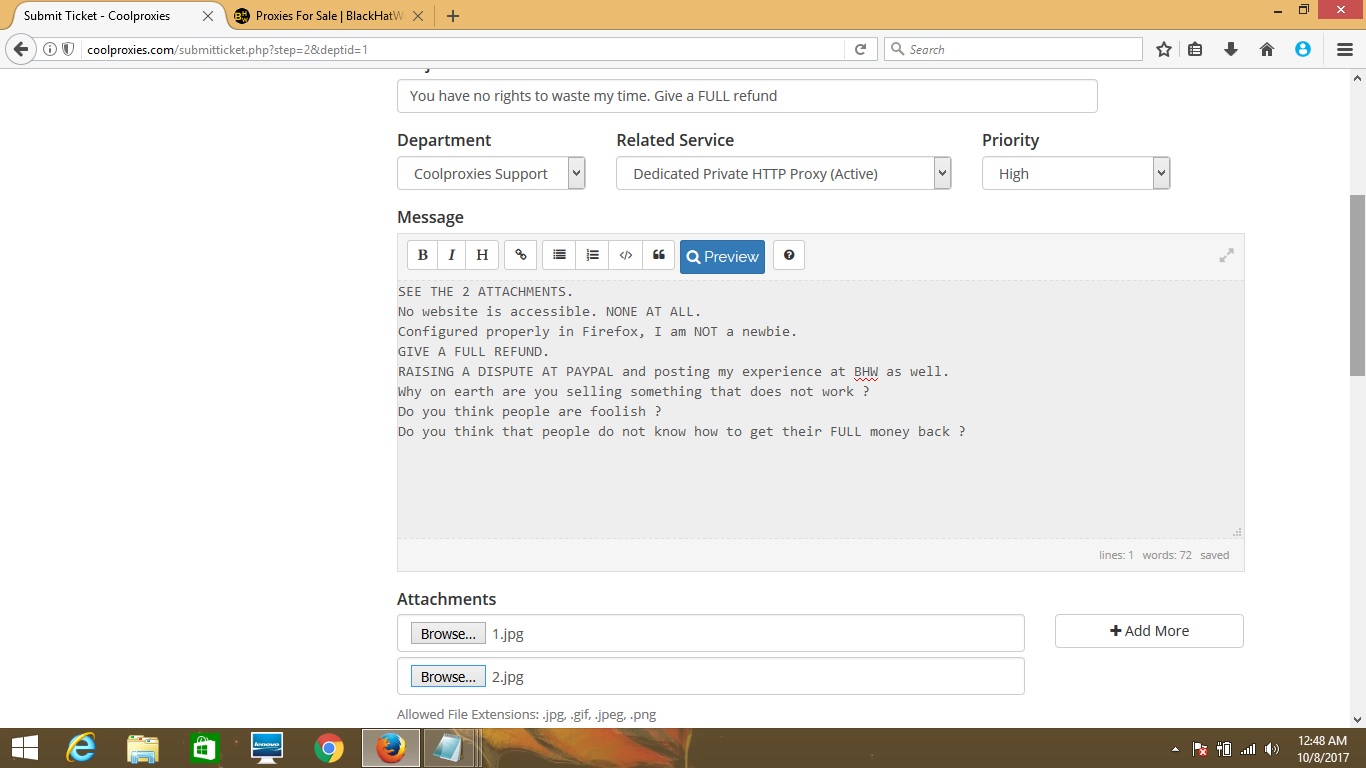Viewport: 1366px width, 768px height.
Task: Open the Lenovo app in taskbar
Action: tap(267, 748)
